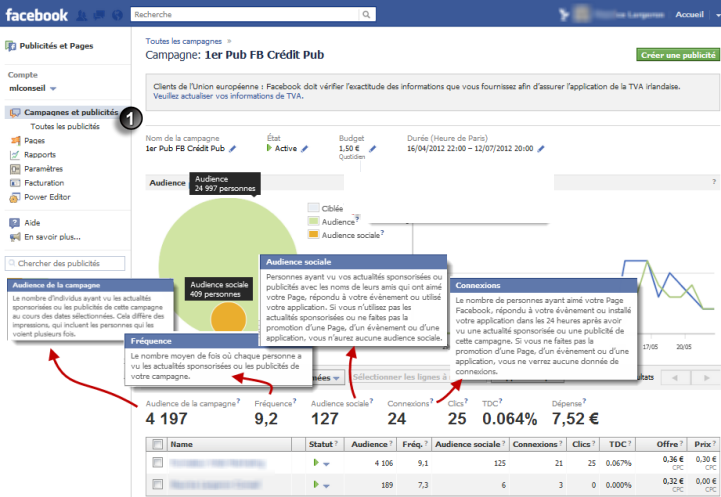Image resolution: width=721 pixels, height=497 pixels.
Task: Click help mark beside Fréquence metric
Action: 294,400
